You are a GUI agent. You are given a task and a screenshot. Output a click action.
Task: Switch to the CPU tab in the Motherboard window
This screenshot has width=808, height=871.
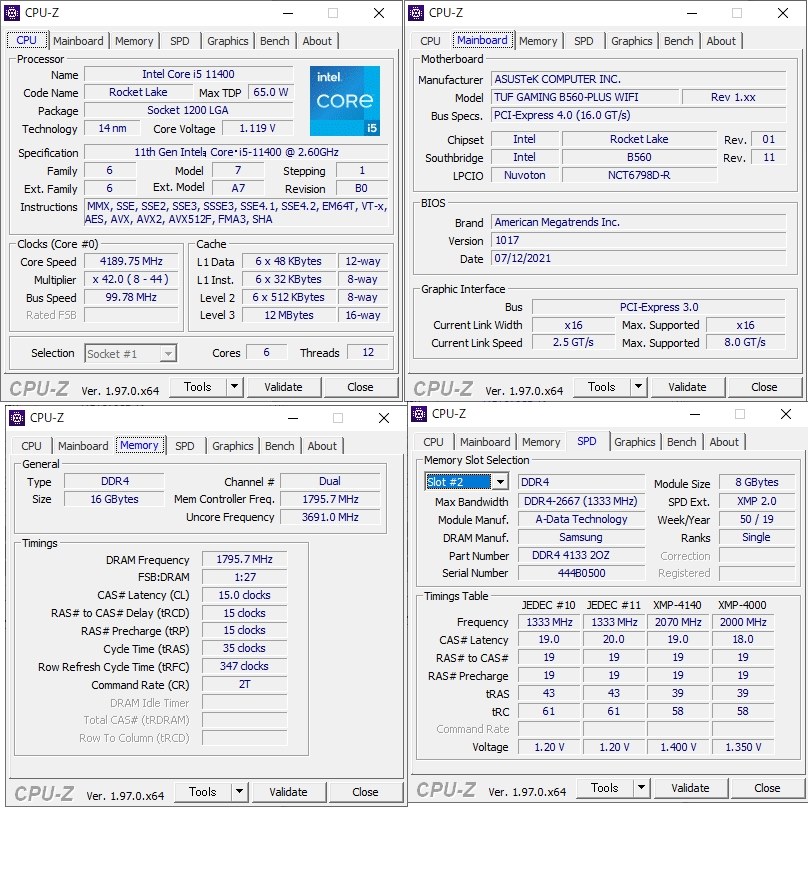(x=430, y=41)
